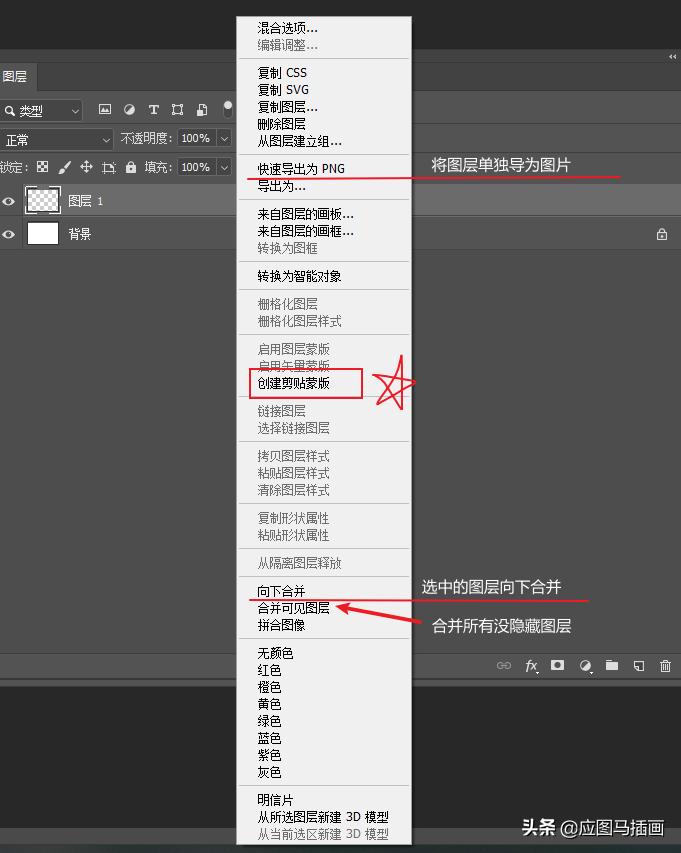
Task: Choose 向下合并 menu item
Action: (282, 591)
